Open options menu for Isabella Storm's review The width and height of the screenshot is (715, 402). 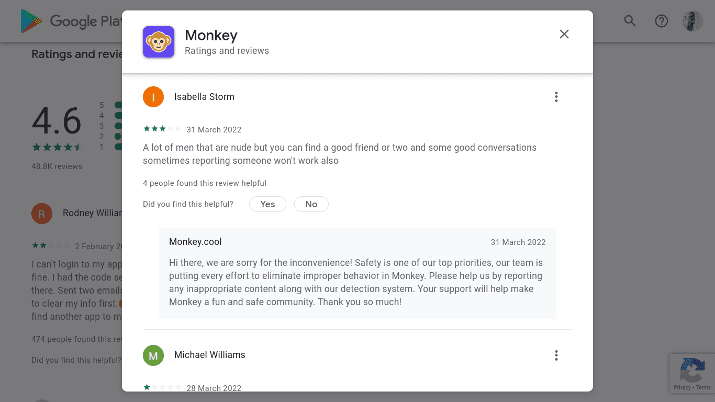tap(556, 97)
